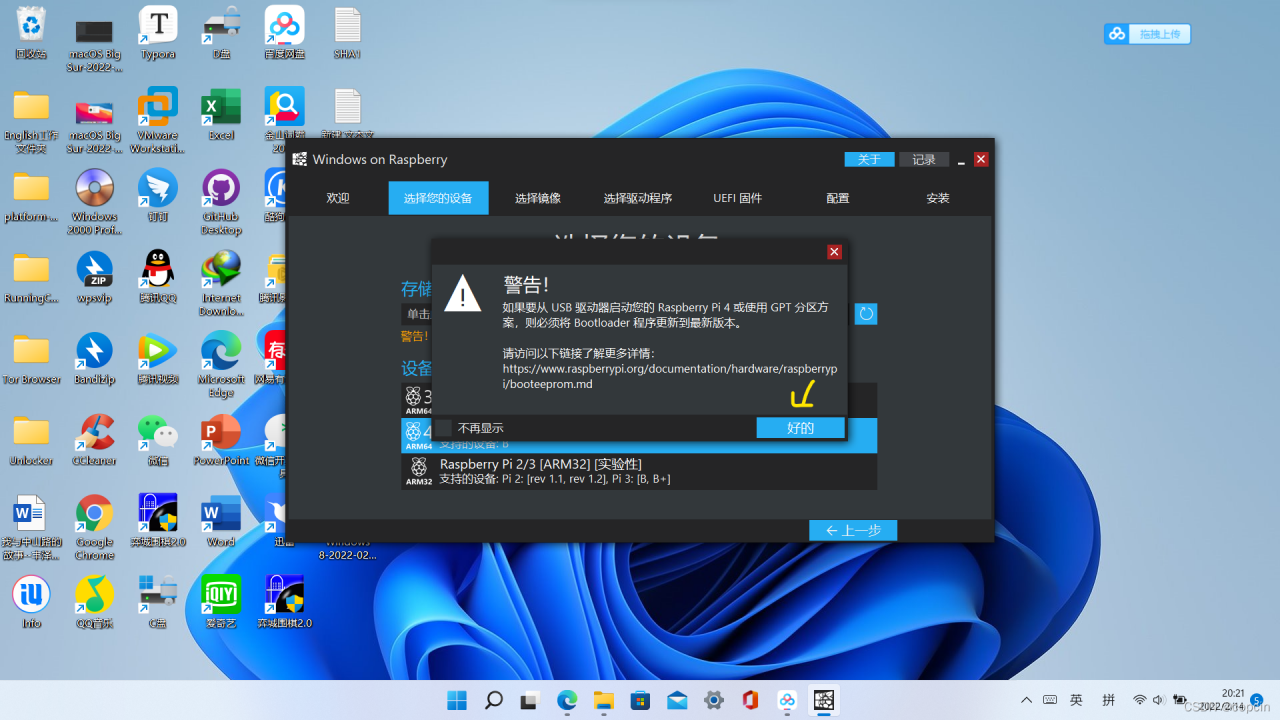
Task: Open the QQ音乐 desktop shortcut
Action: (95, 602)
